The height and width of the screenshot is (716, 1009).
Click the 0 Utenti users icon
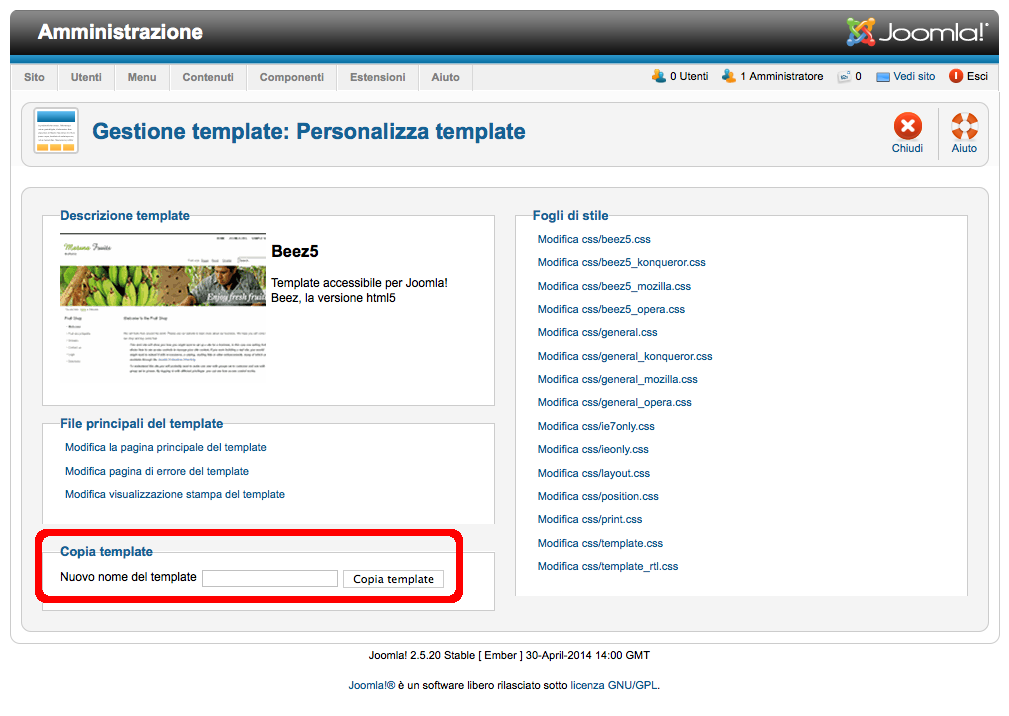tap(658, 76)
